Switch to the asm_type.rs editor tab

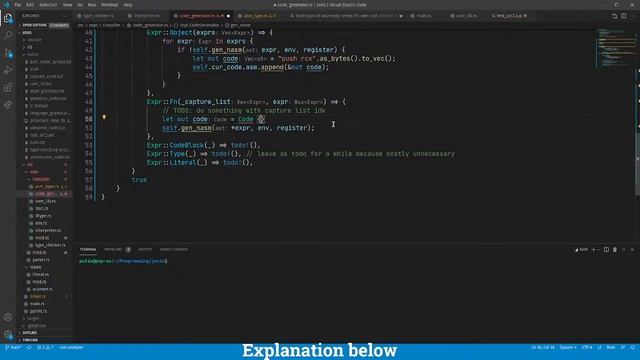pyautogui.click(x=260, y=16)
